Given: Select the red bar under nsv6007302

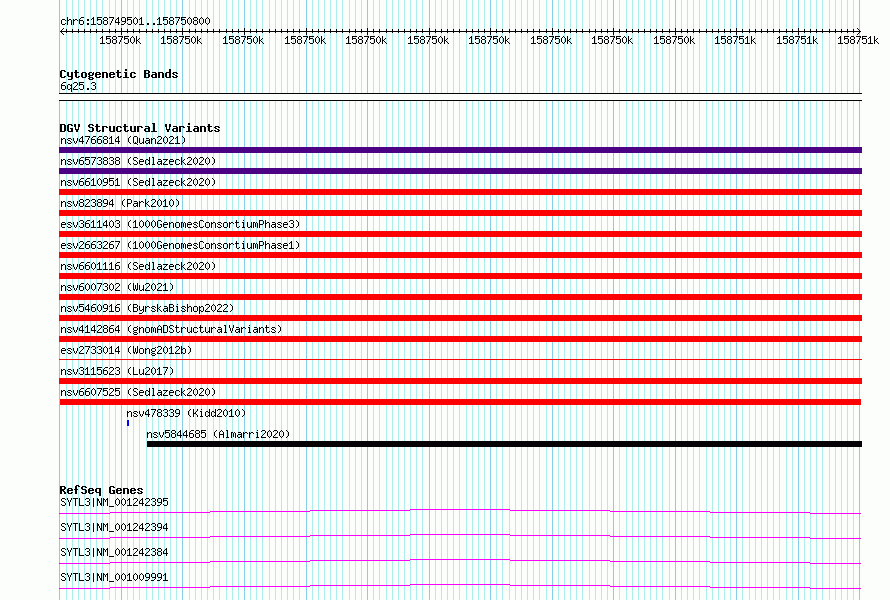Looking at the screenshot, I should 460,297.
